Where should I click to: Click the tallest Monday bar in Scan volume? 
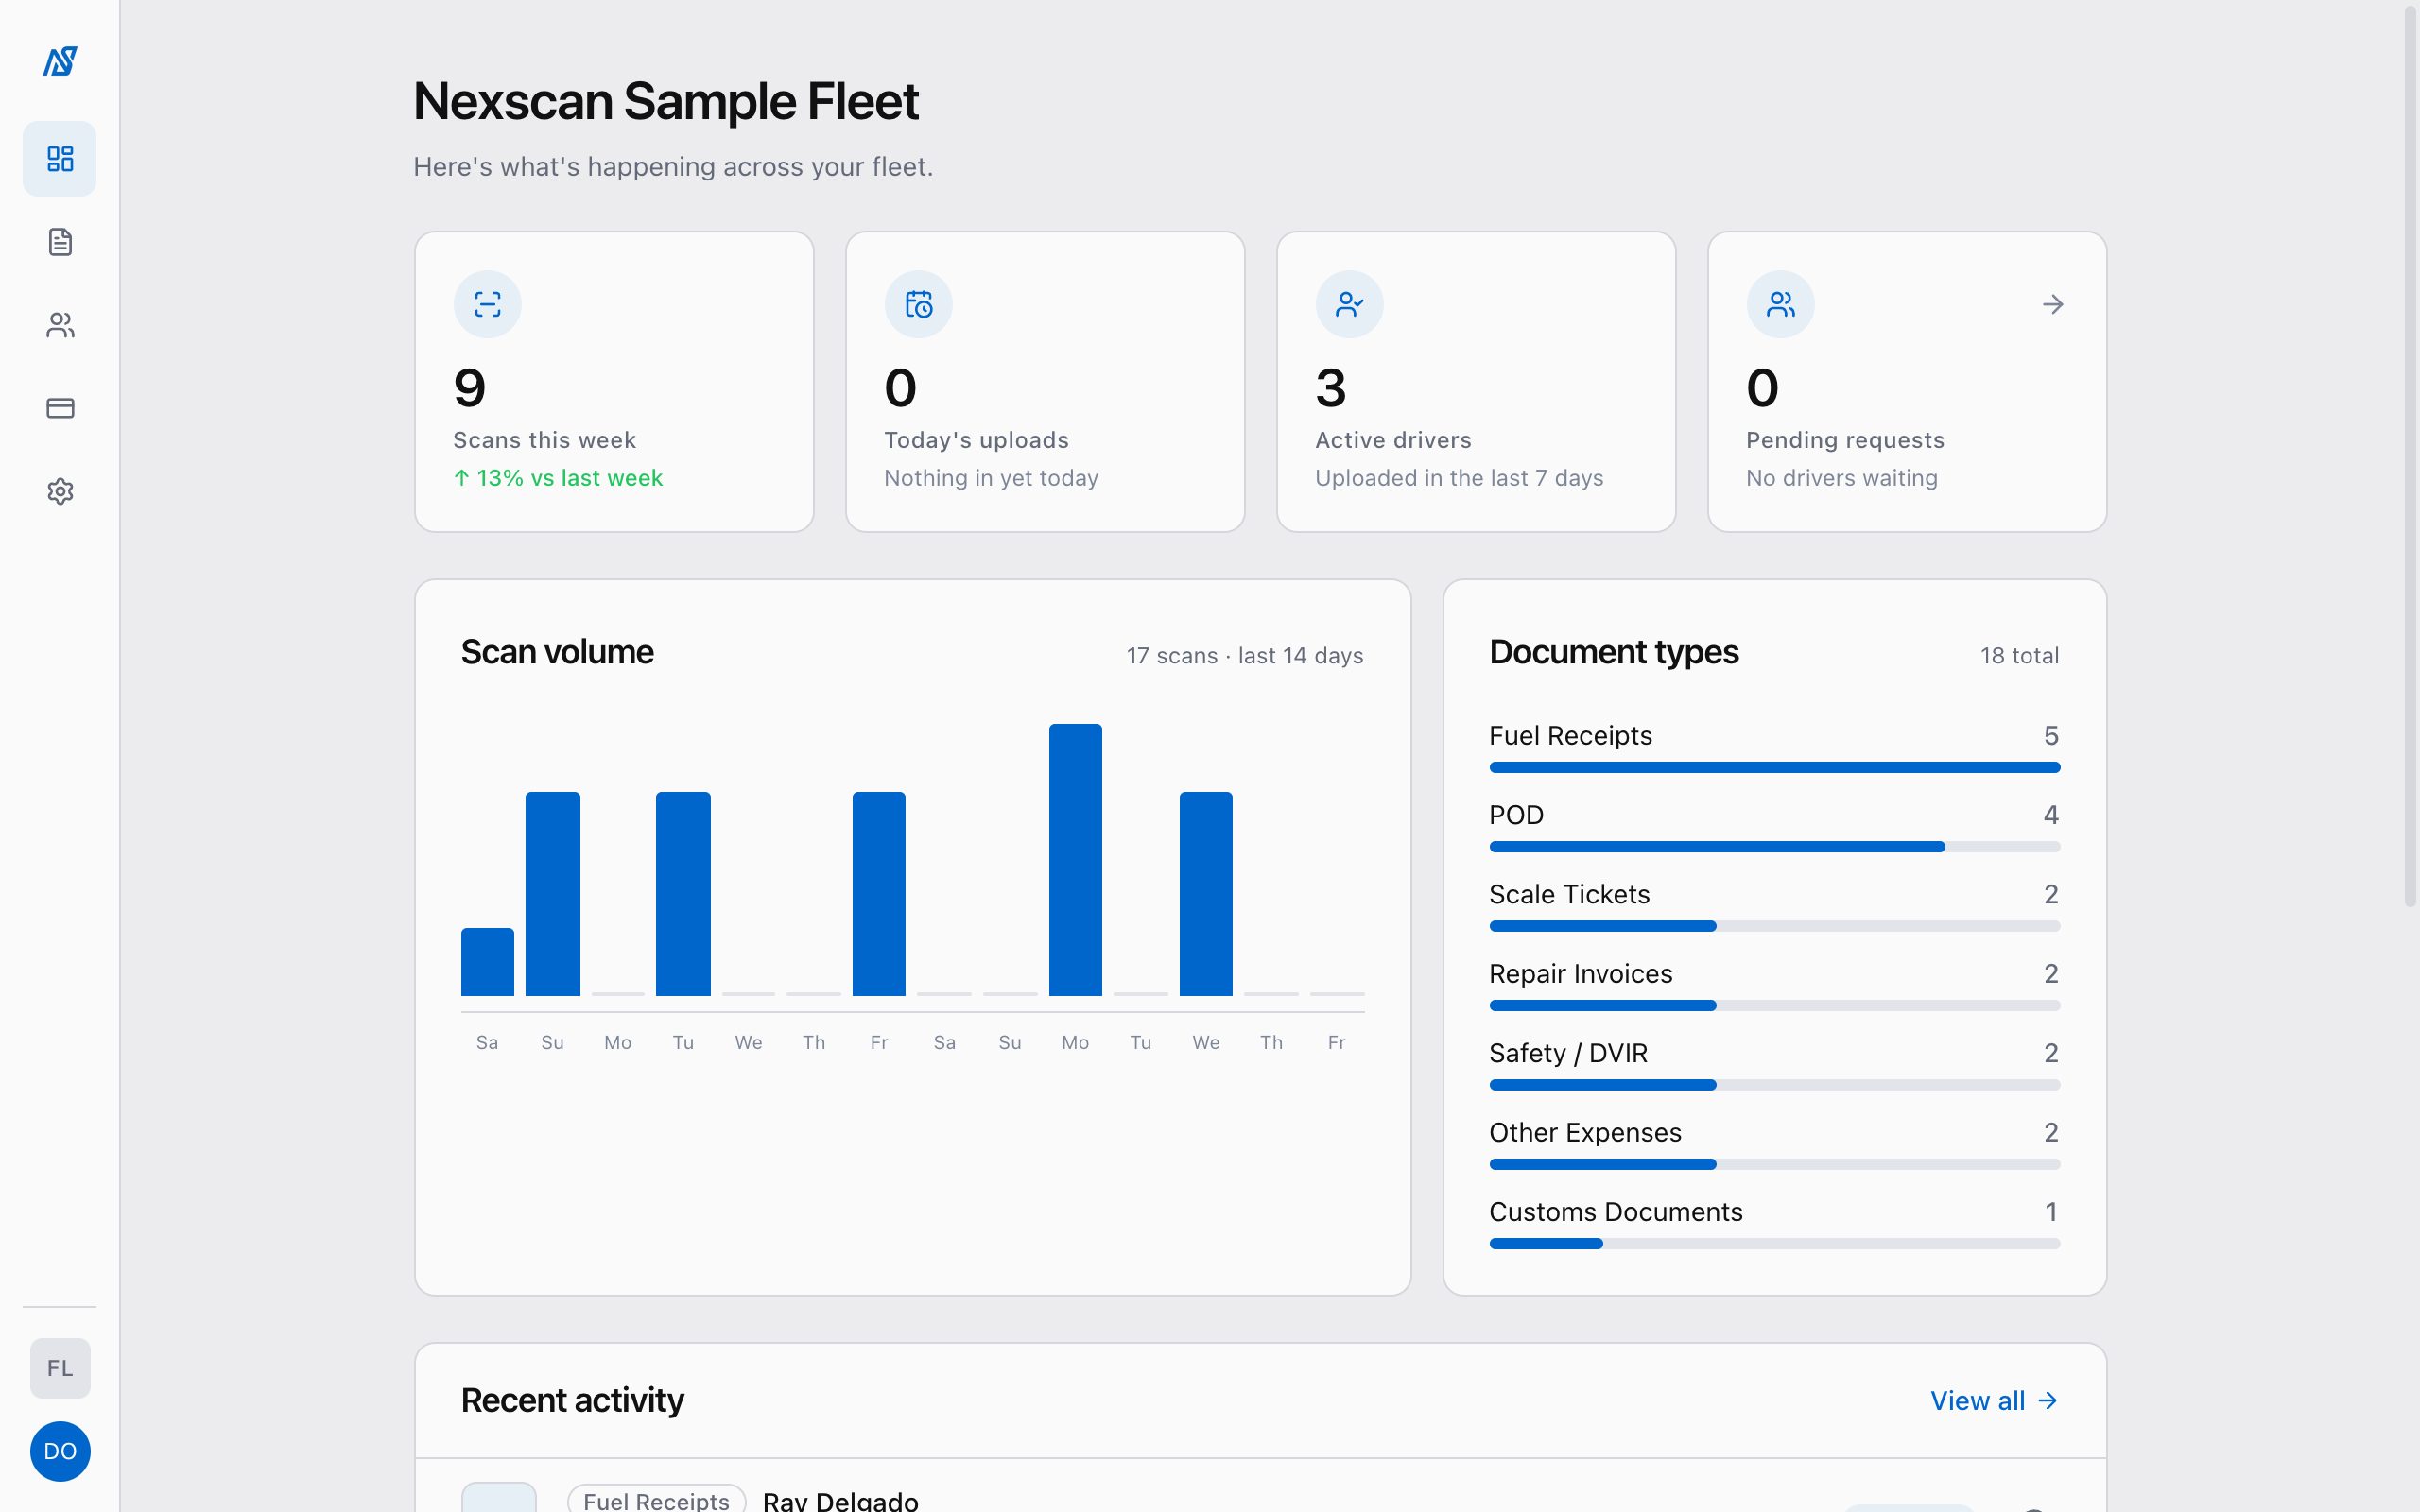1075,860
